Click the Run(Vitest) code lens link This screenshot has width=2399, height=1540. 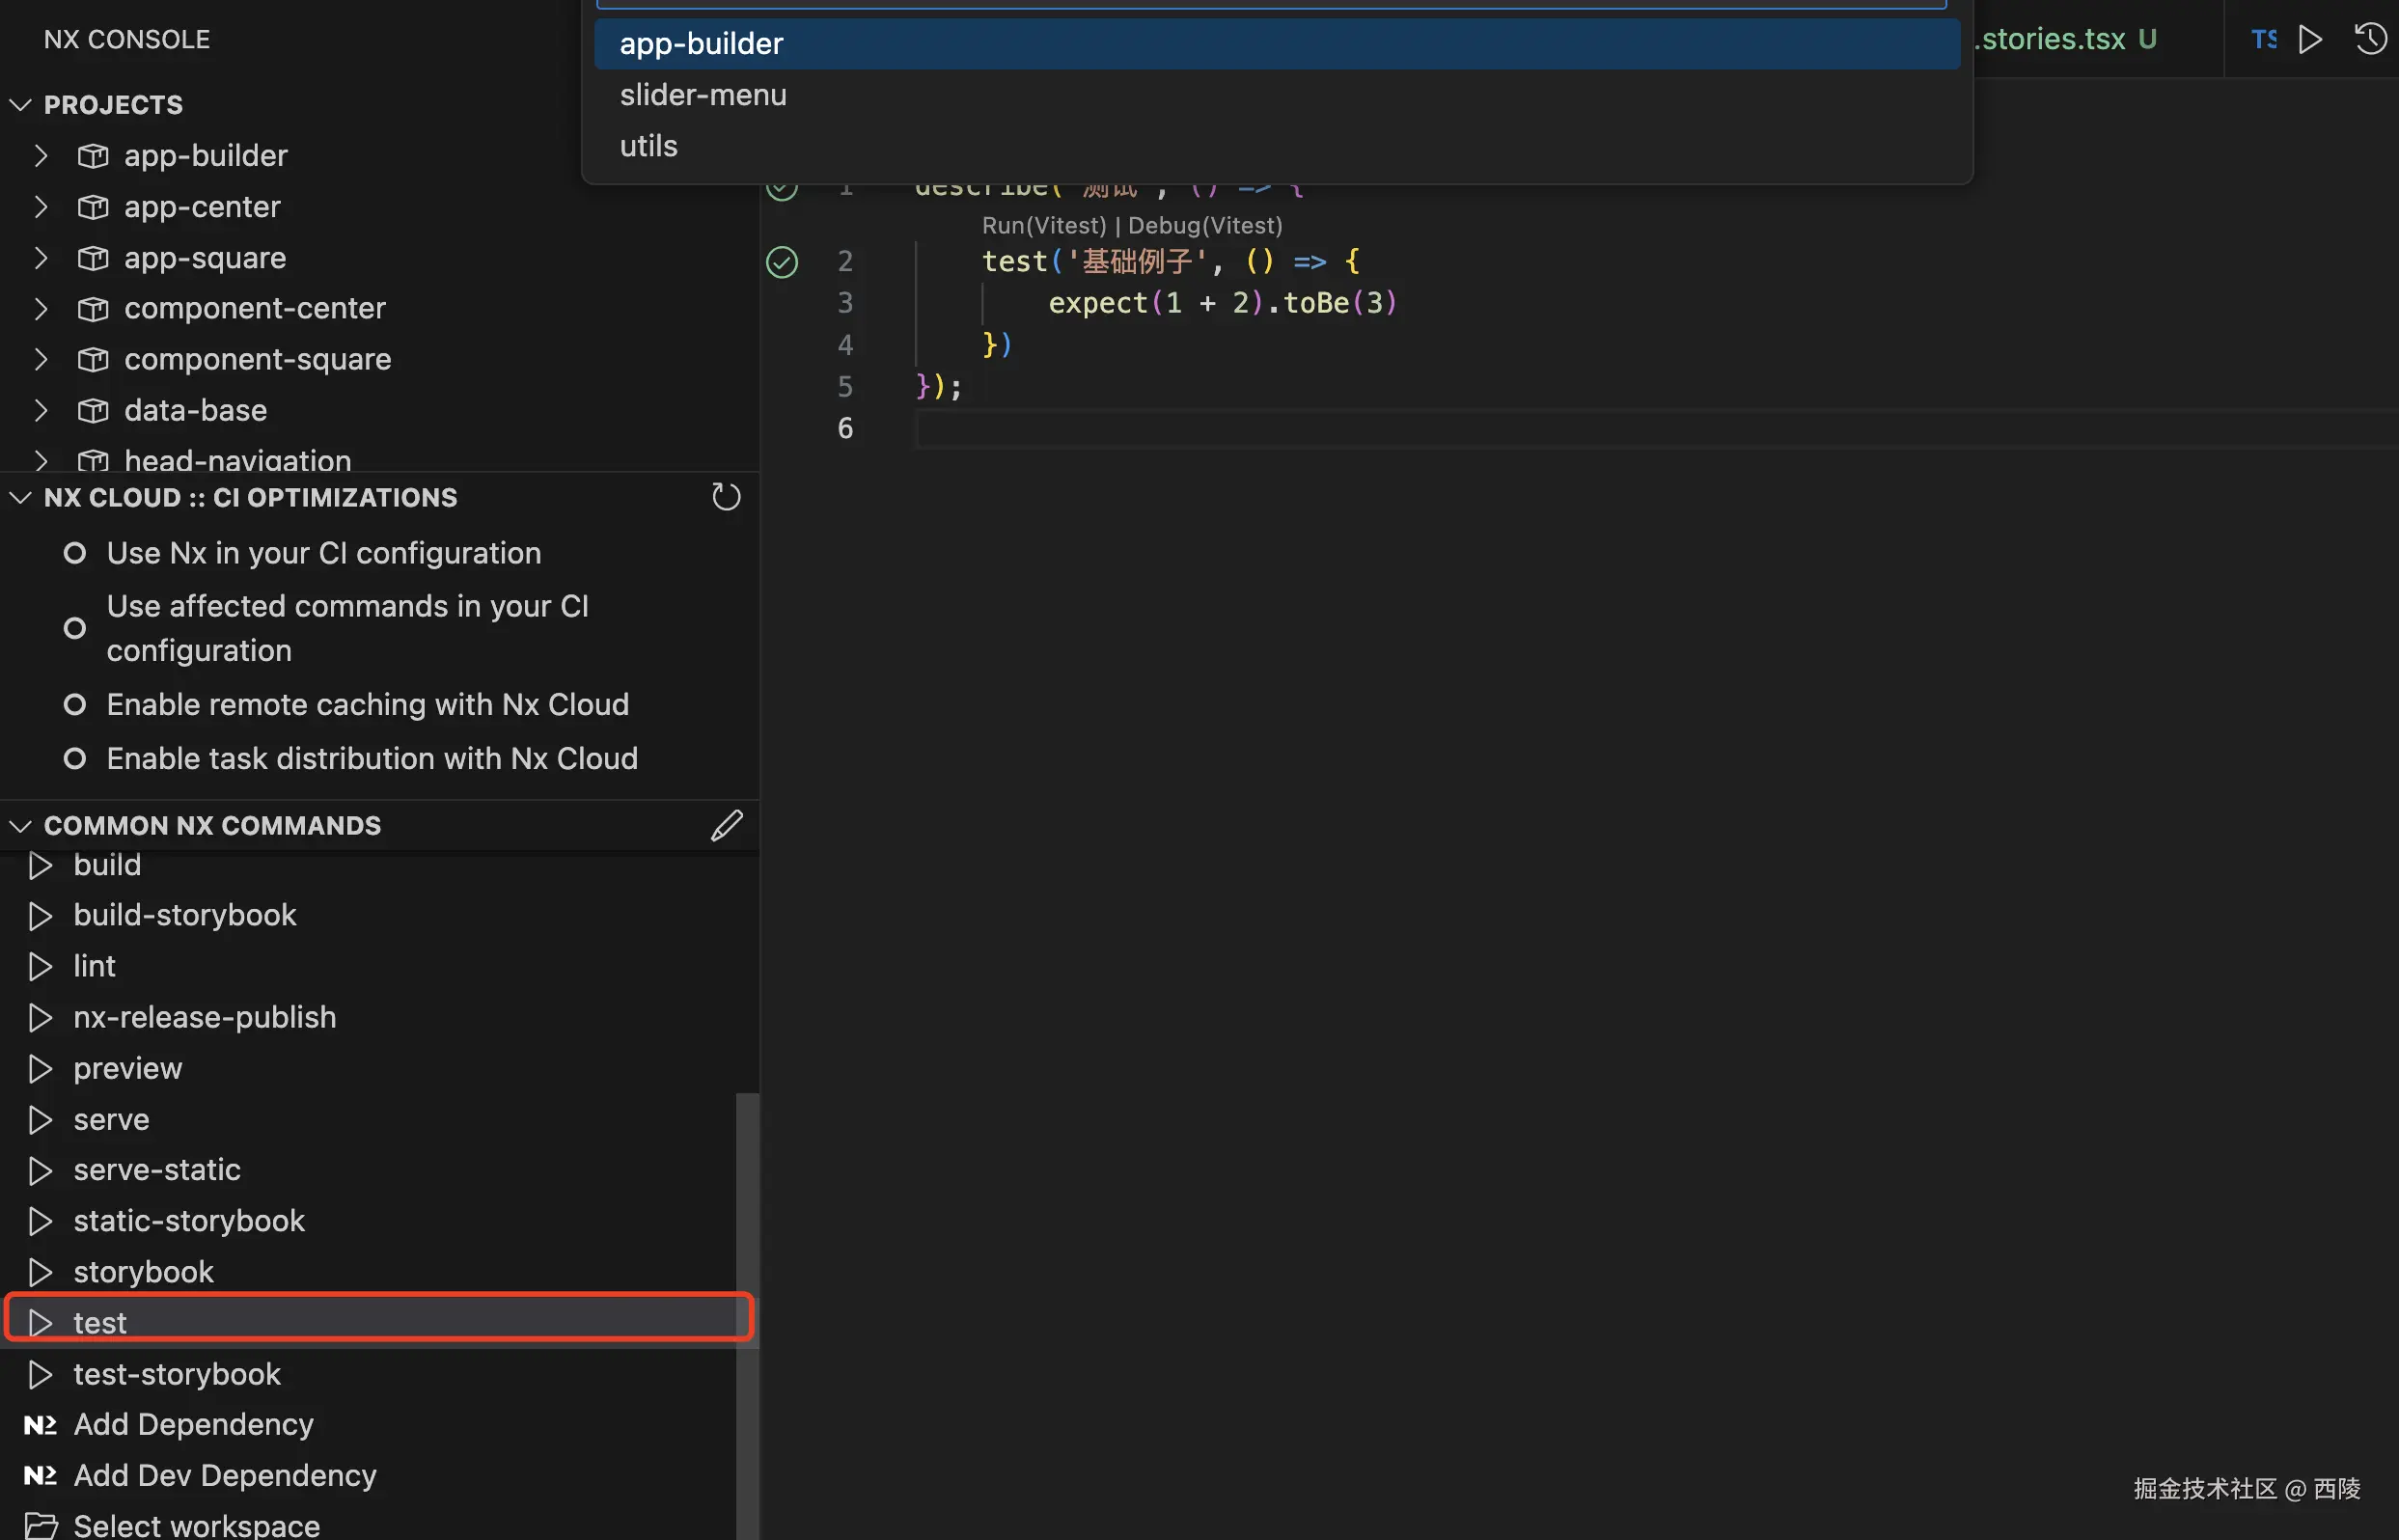(1043, 226)
